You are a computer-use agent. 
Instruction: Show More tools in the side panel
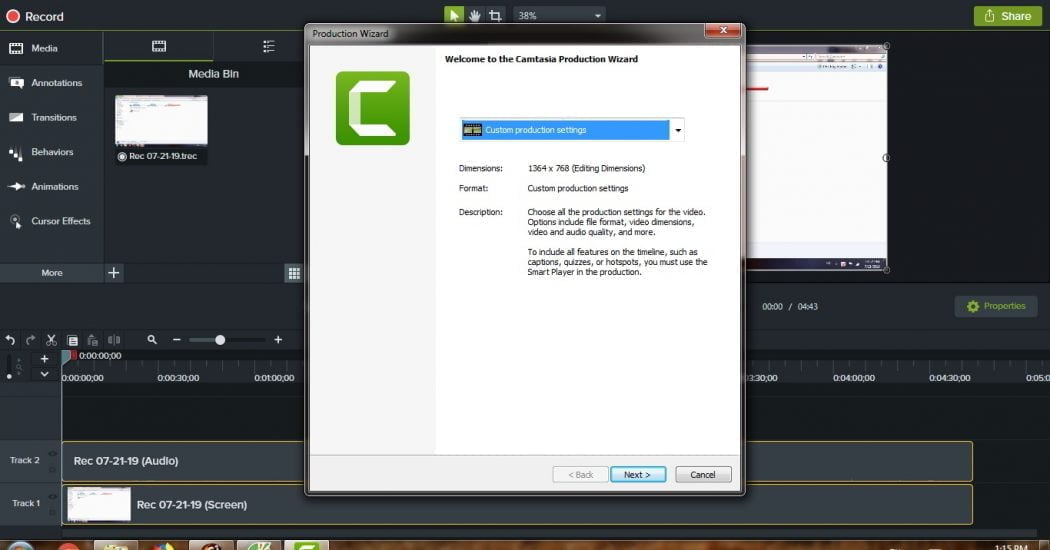click(x=52, y=273)
